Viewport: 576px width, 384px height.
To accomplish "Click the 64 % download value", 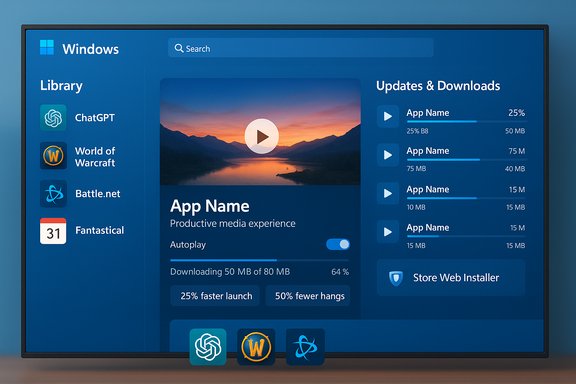I will [x=340, y=272].
